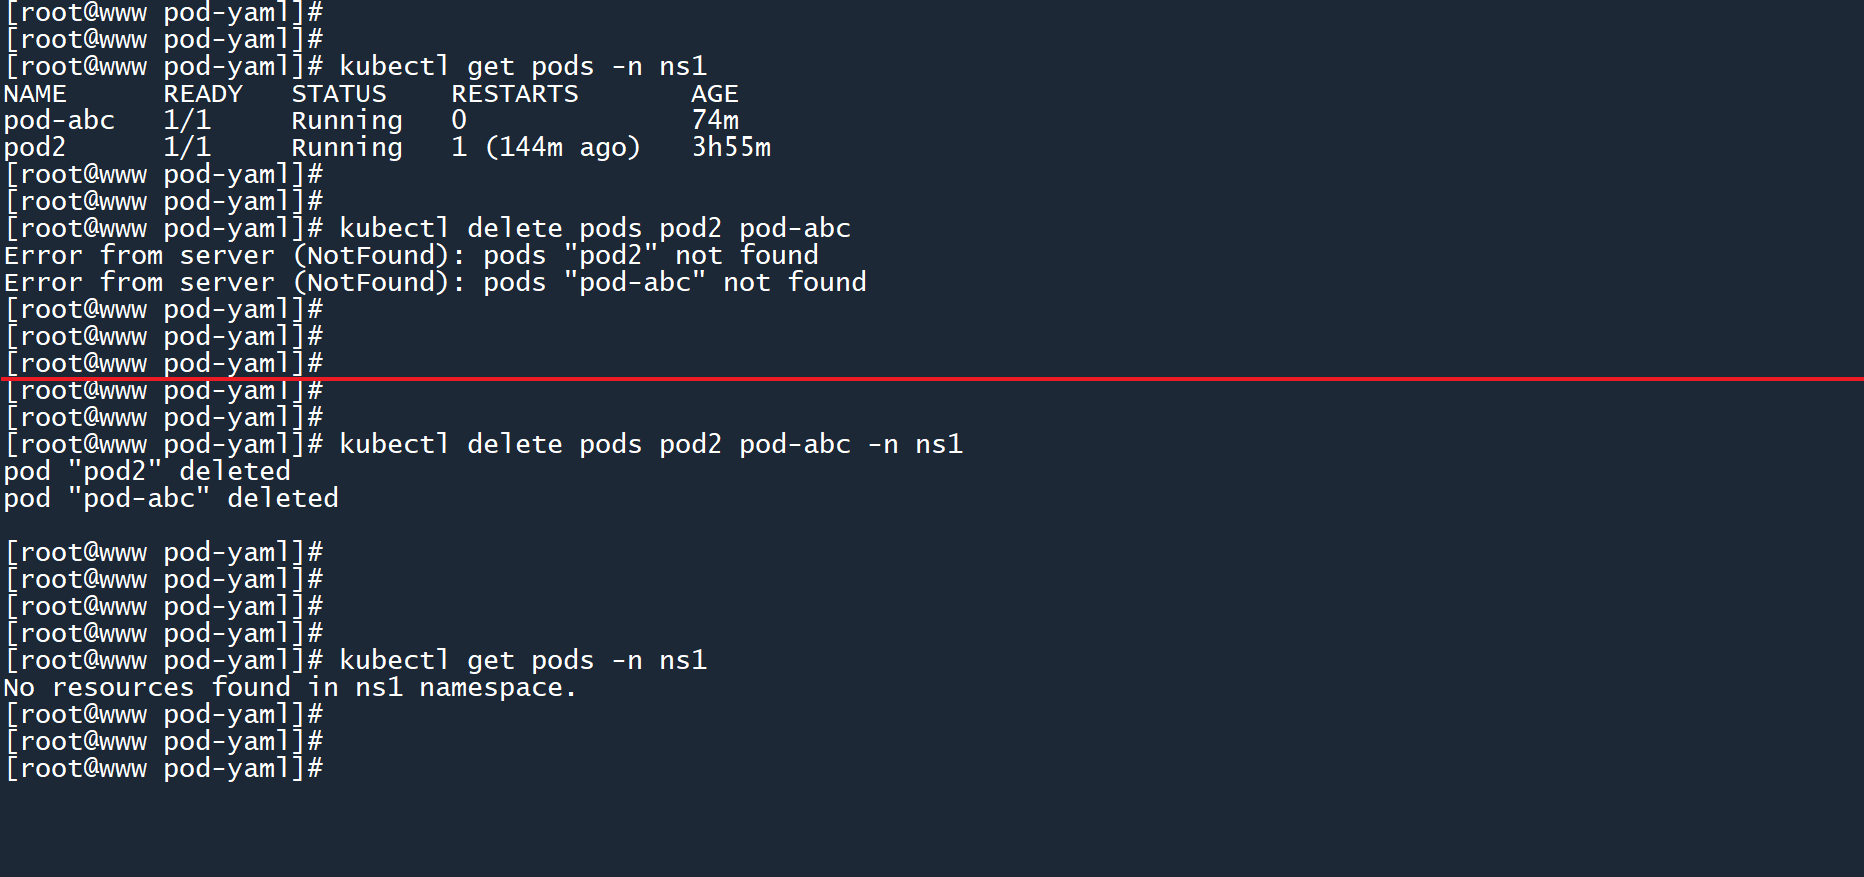Click the 1/1 ready value for pod2
The width and height of the screenshot is (1864, 877).
(187, 148)
